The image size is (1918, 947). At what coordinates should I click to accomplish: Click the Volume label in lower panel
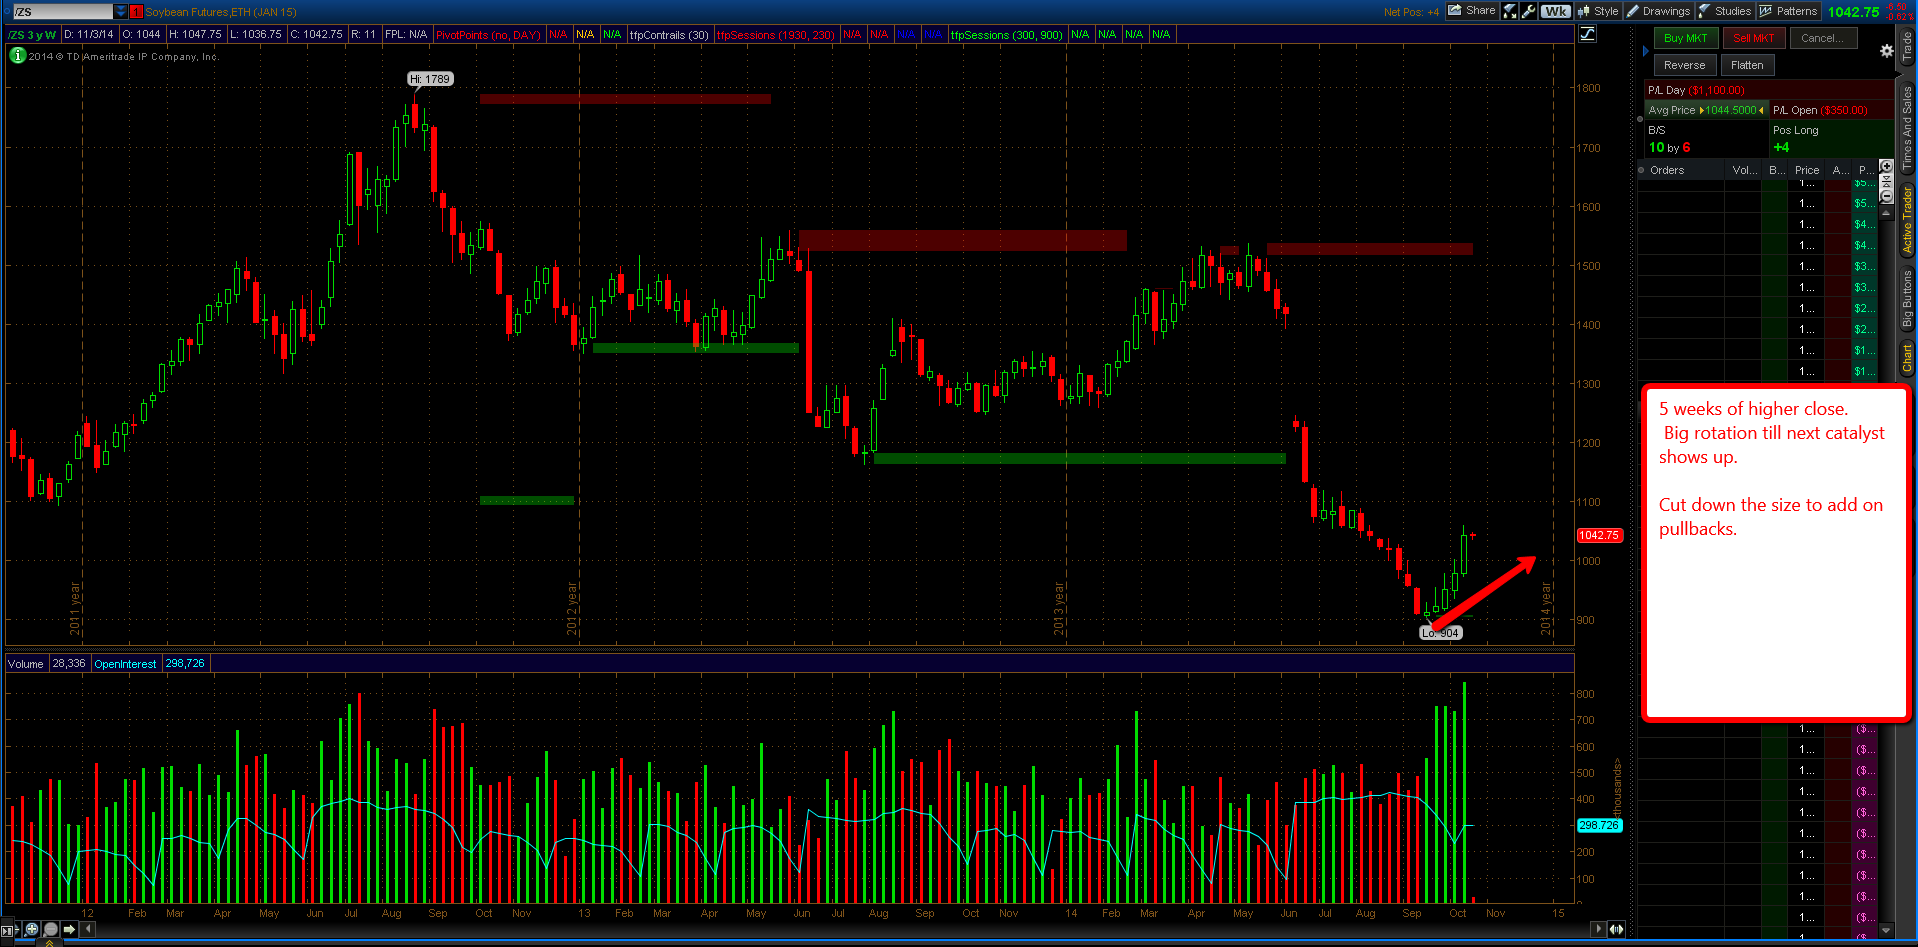(x=26, y=663)
